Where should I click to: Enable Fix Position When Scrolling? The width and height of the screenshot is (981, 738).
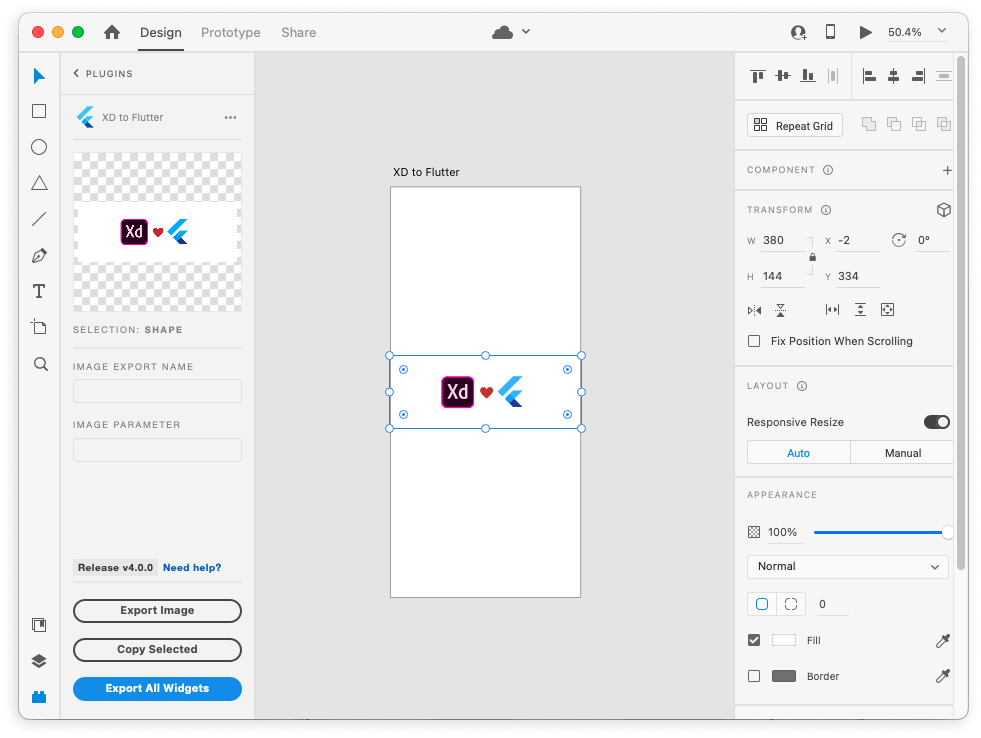pos(754,341)
